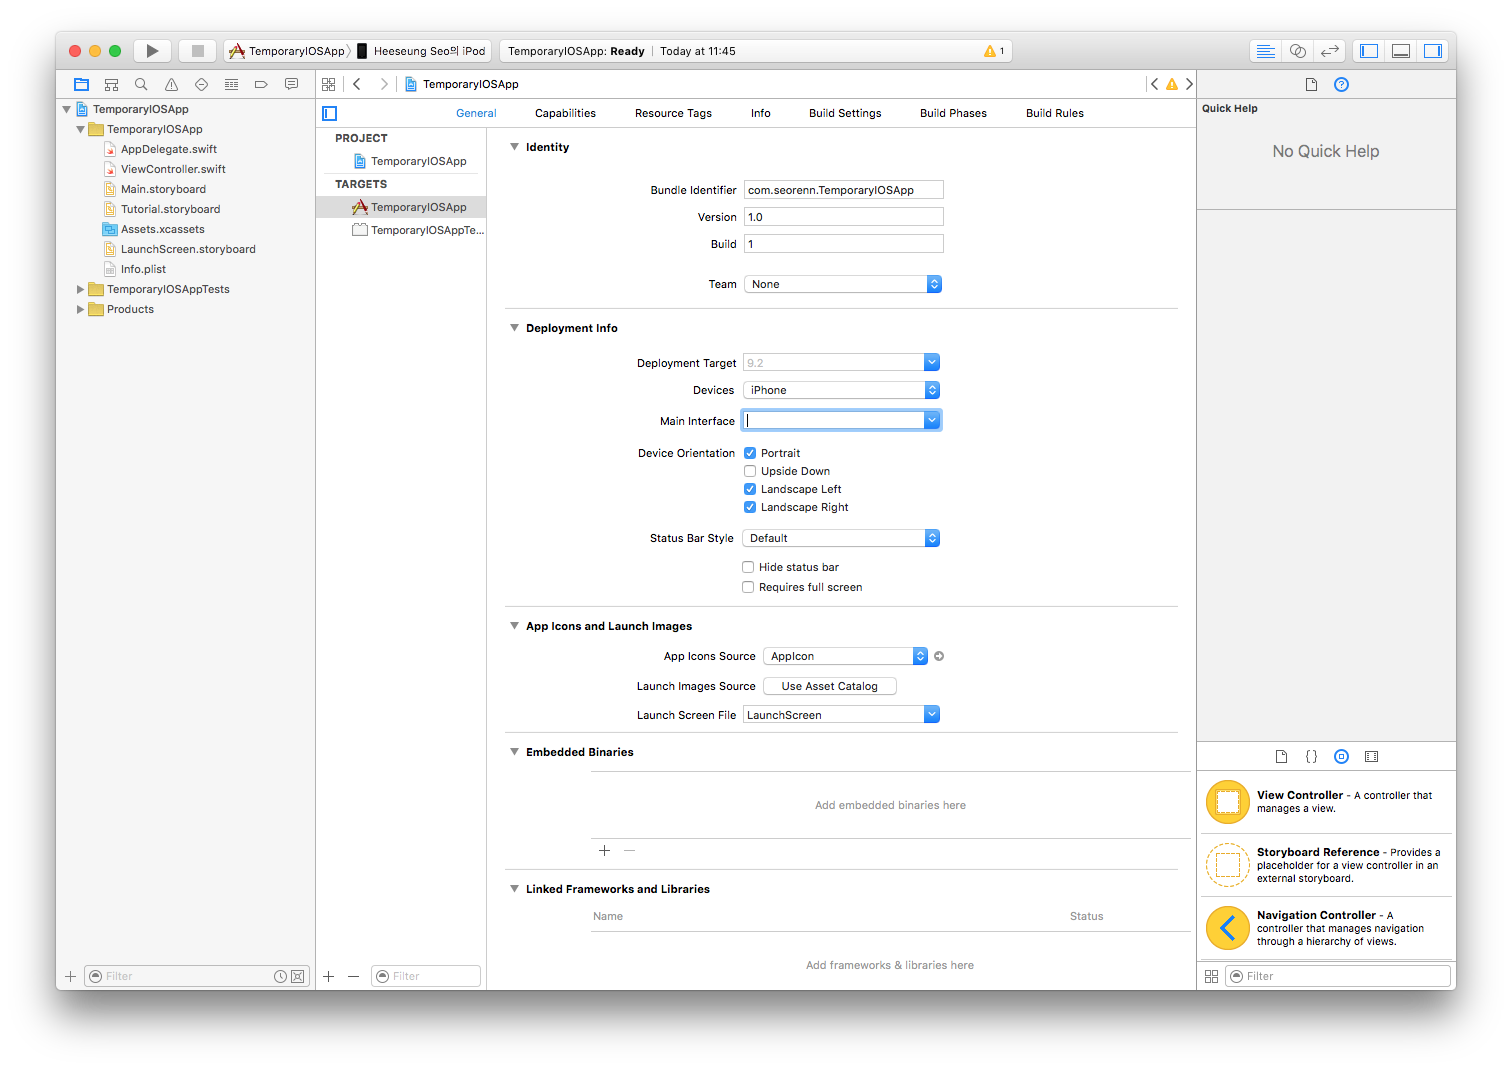
Task: Open the Info tab
Action: (761, 113)
